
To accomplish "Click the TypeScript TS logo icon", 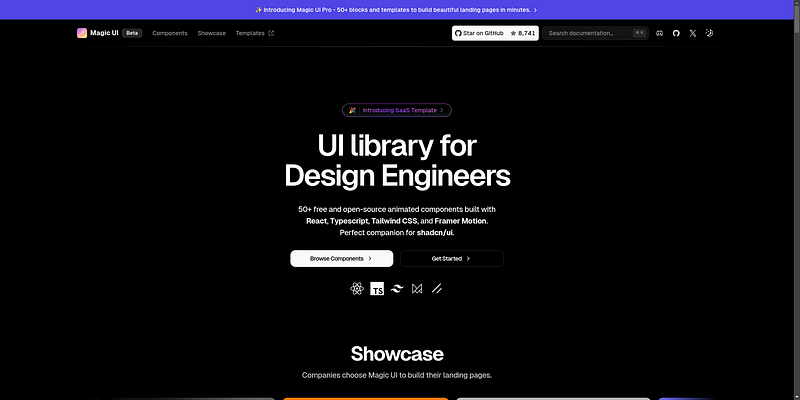I will click(377, 289).
